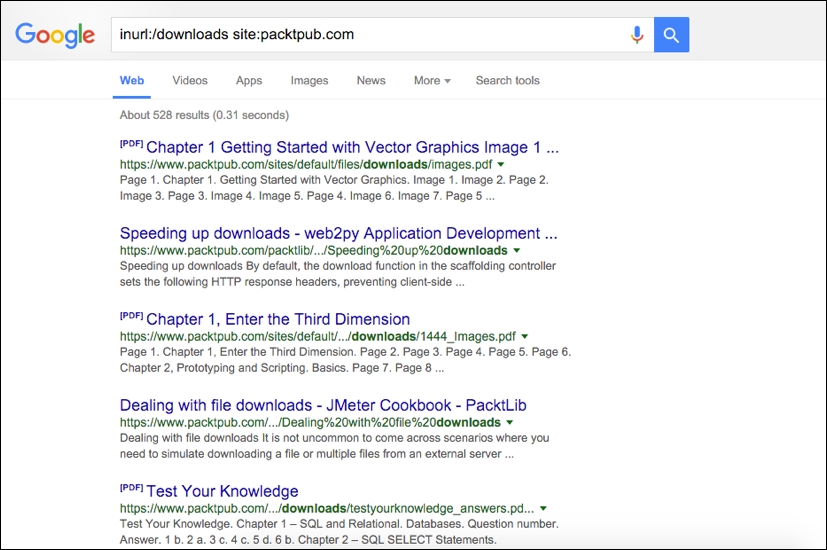Switch to the Apps tab

pyautogui.click(x=249, y=81)
